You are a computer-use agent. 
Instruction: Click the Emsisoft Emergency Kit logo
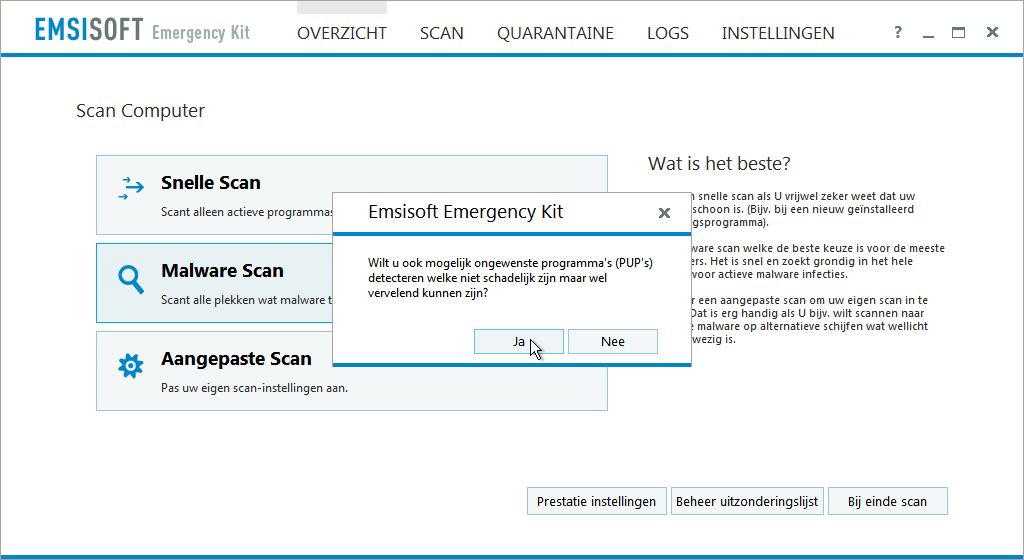(x=142, y=31)
